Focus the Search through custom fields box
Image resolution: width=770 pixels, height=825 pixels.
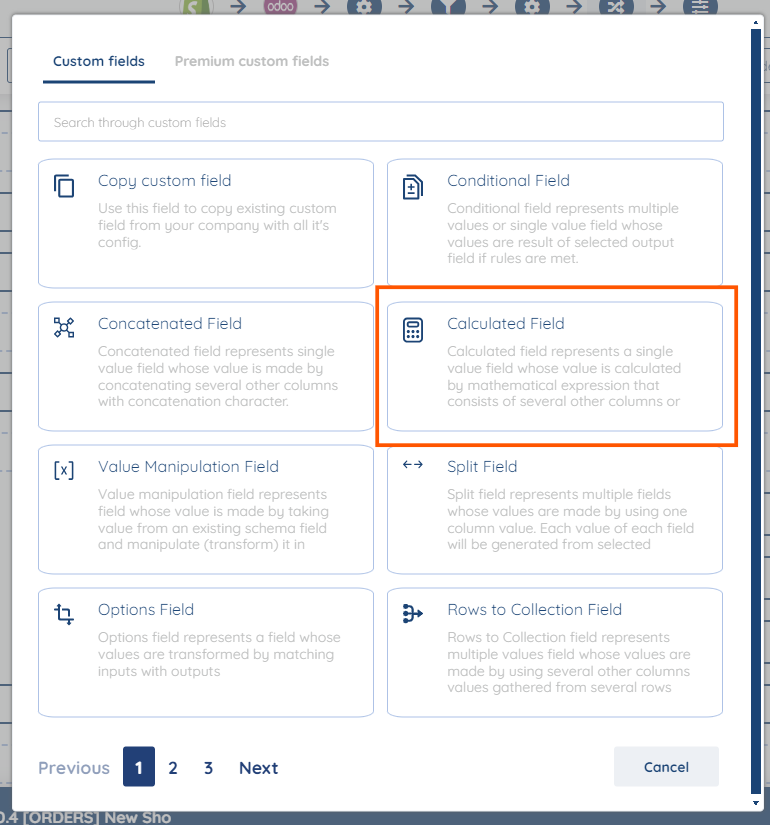coord(381,122)
